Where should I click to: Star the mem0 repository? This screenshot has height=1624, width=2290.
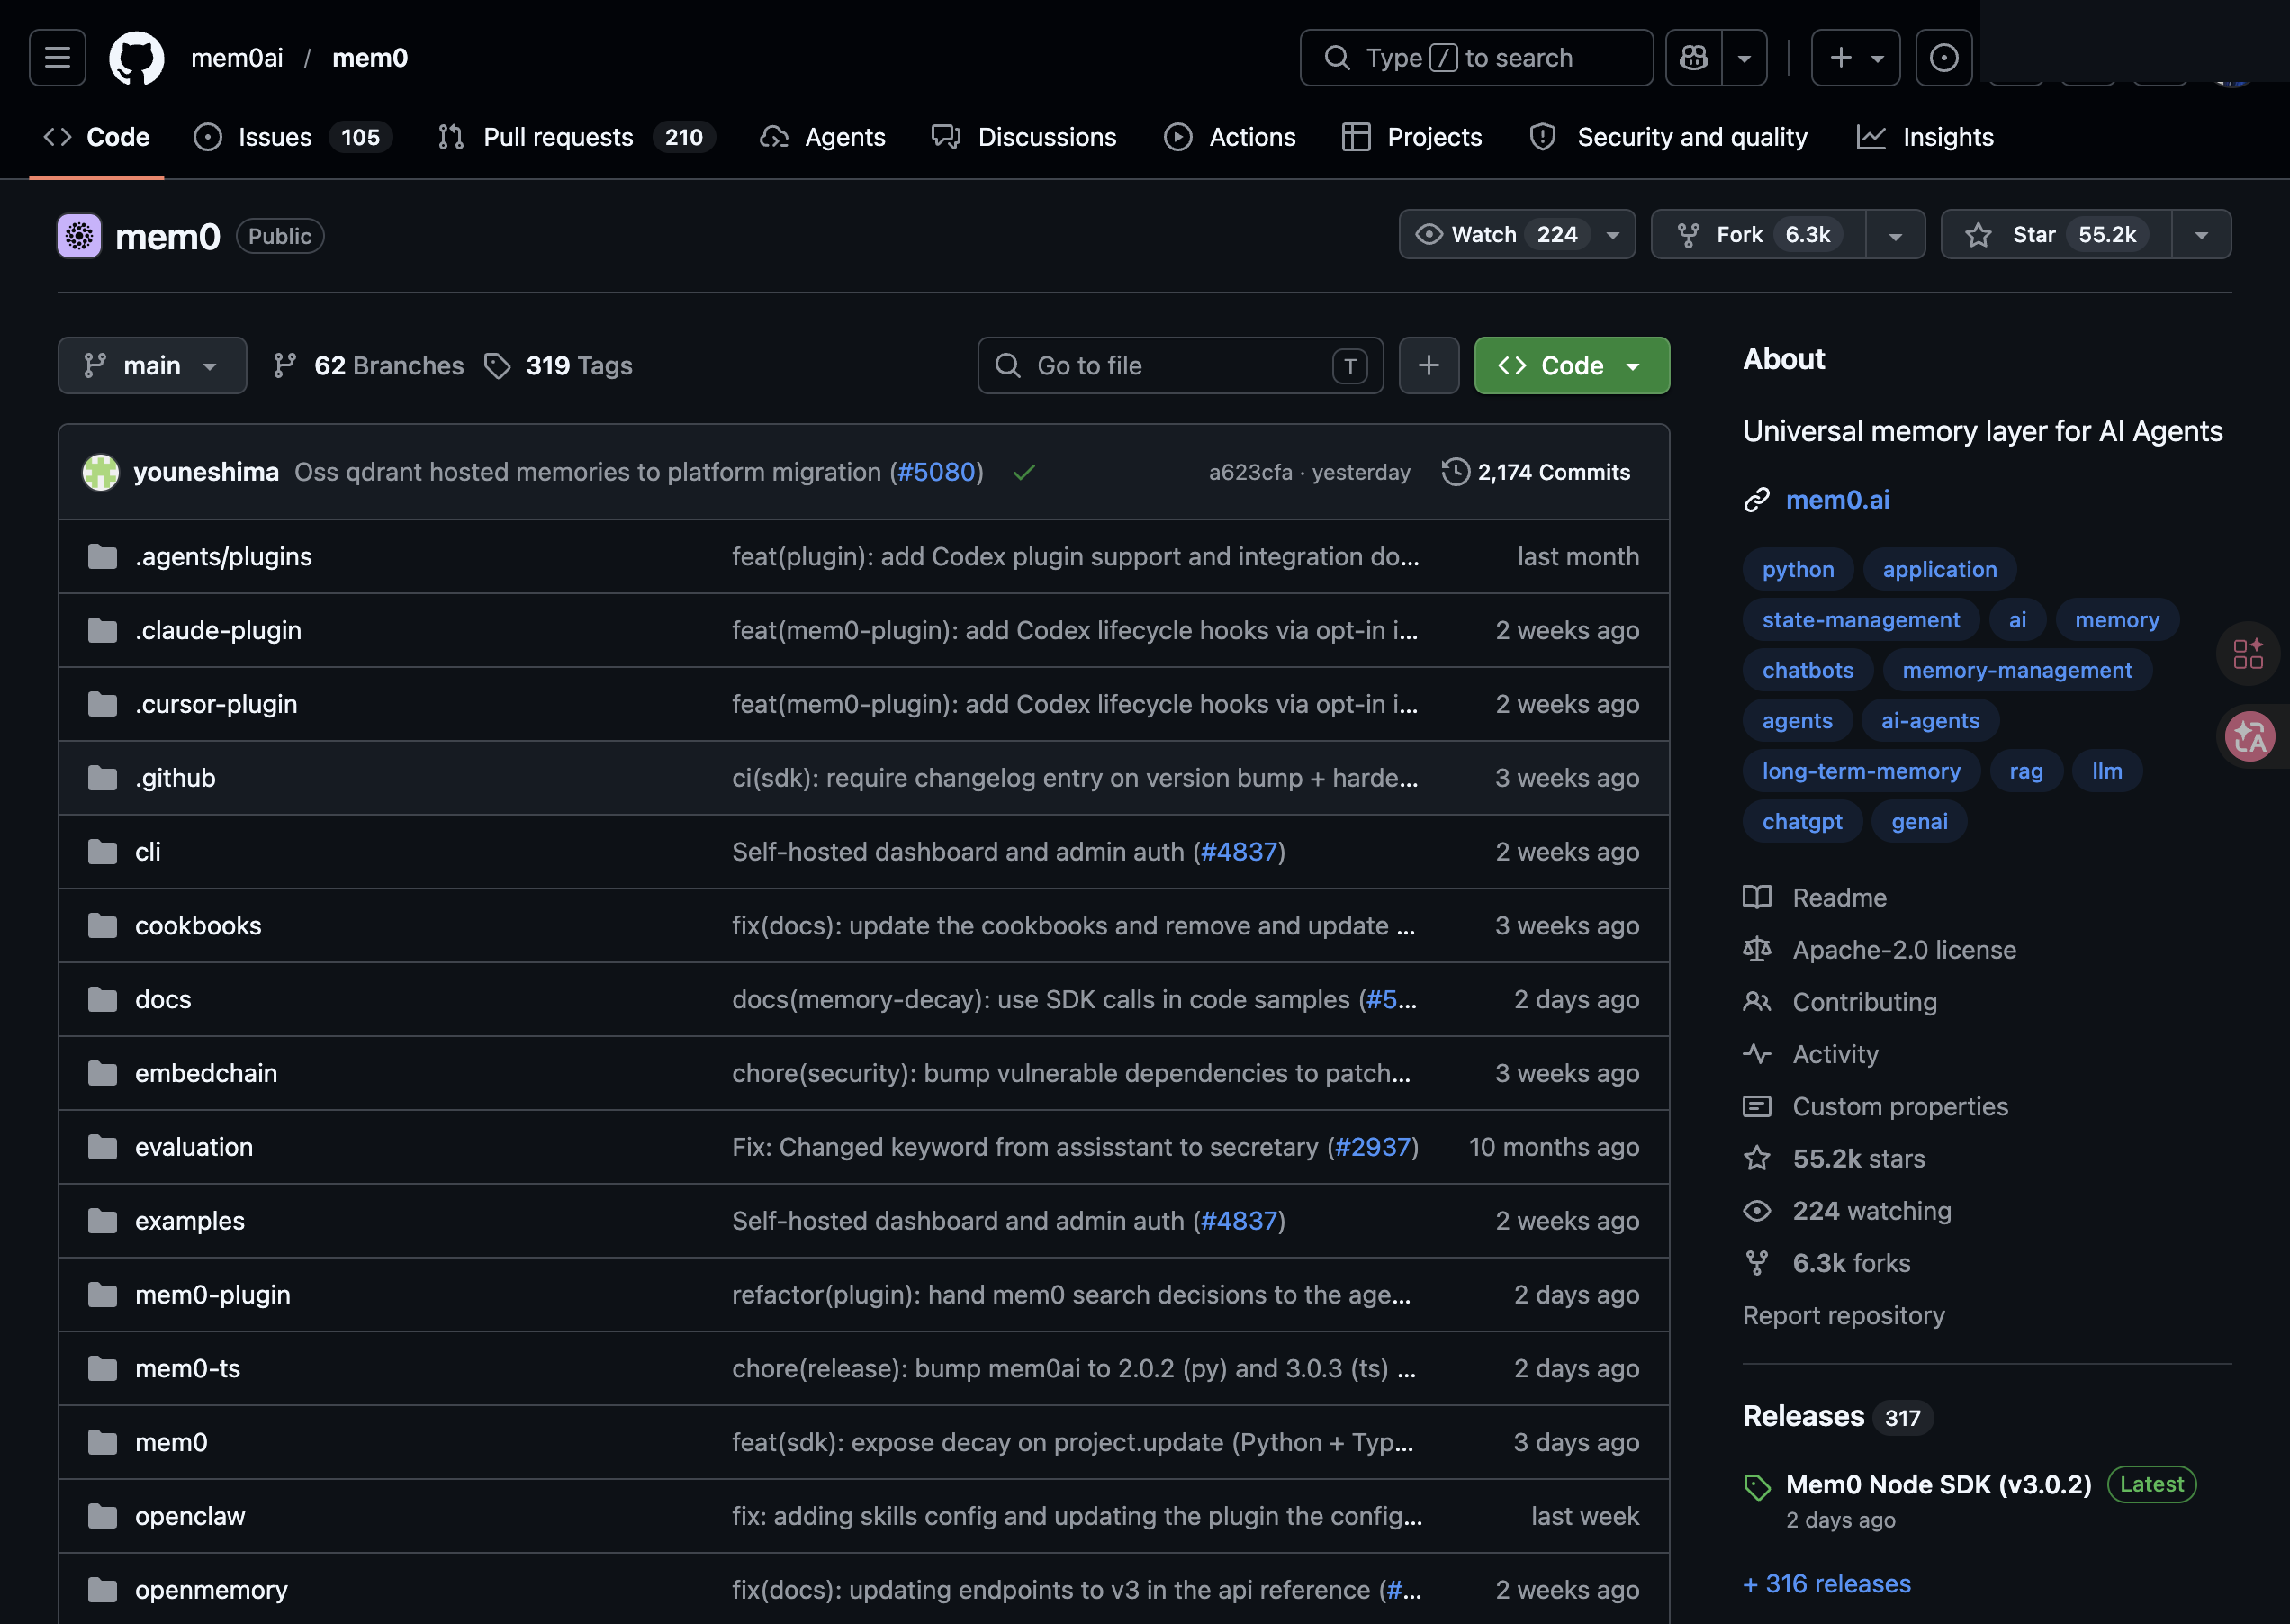(x=2057, y=234)
